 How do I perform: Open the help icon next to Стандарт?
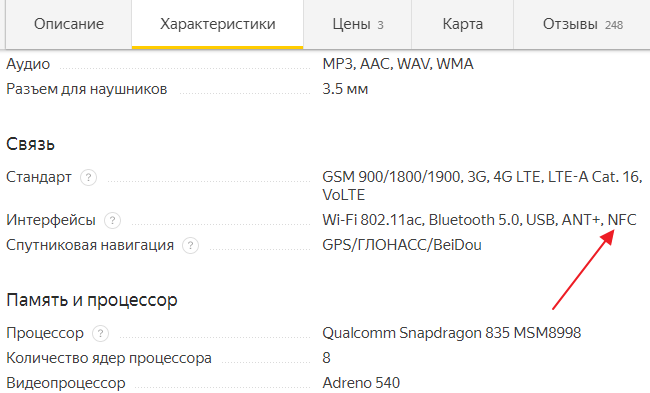88,178
